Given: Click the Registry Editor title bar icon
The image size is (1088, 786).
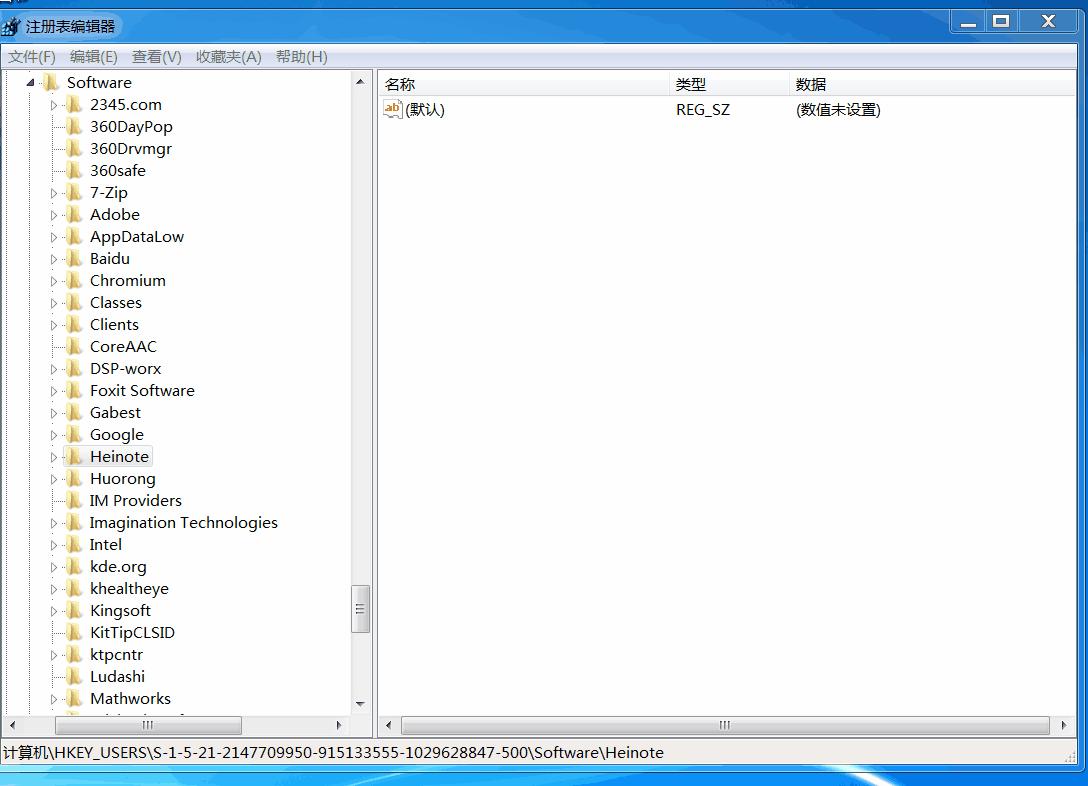Looking at the screenshot, I should (10, 26).
